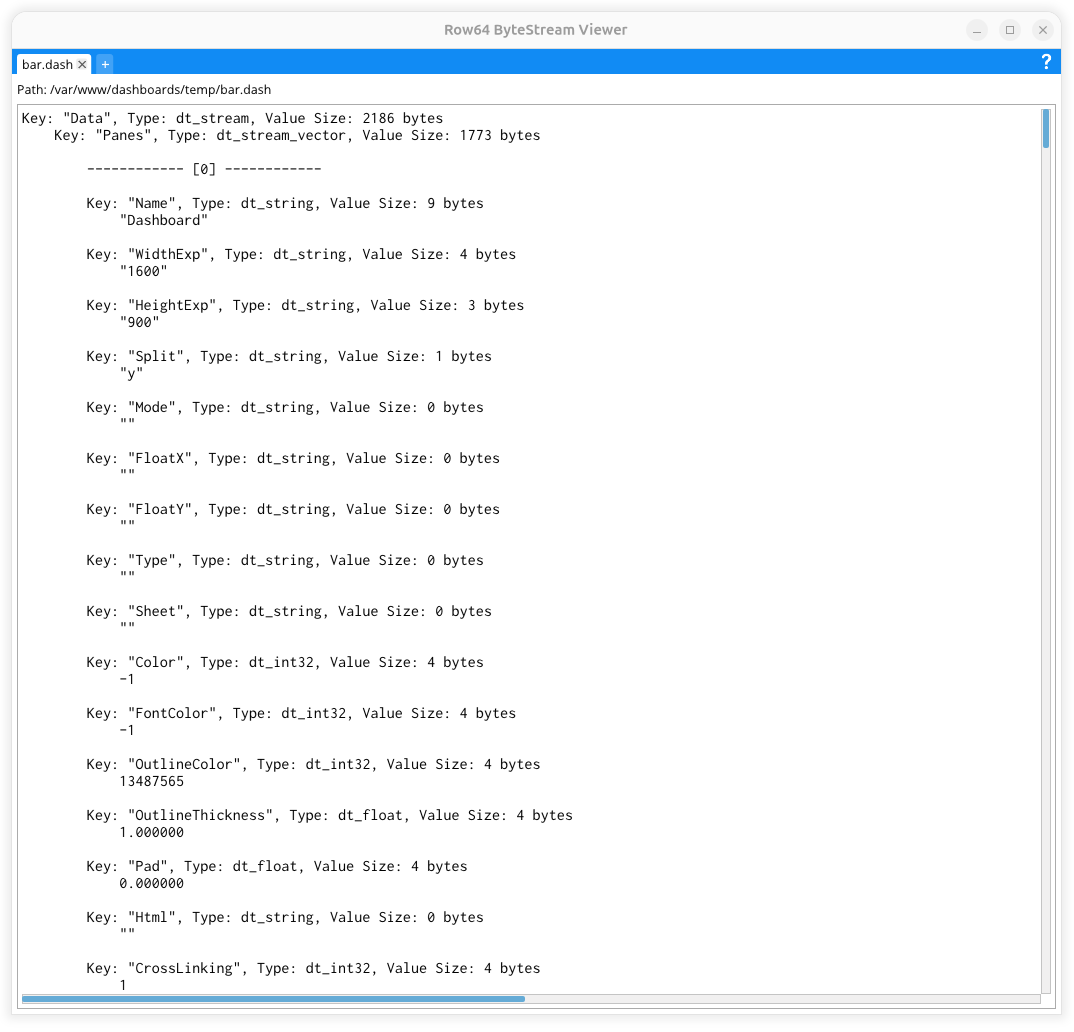Click the Key "OutlineColor" line
The image size is (1074, 1032).
[313, 765]
